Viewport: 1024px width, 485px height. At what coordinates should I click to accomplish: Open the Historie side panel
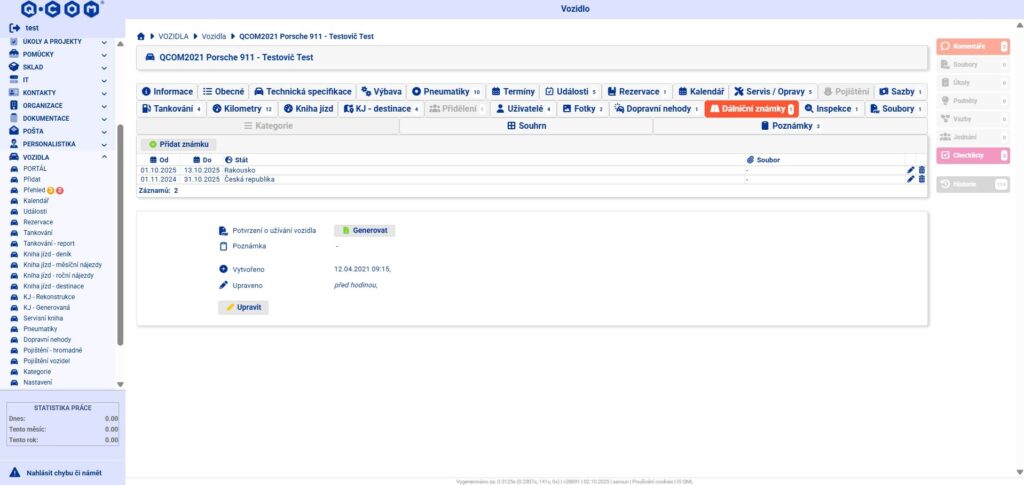coord(972,184)
